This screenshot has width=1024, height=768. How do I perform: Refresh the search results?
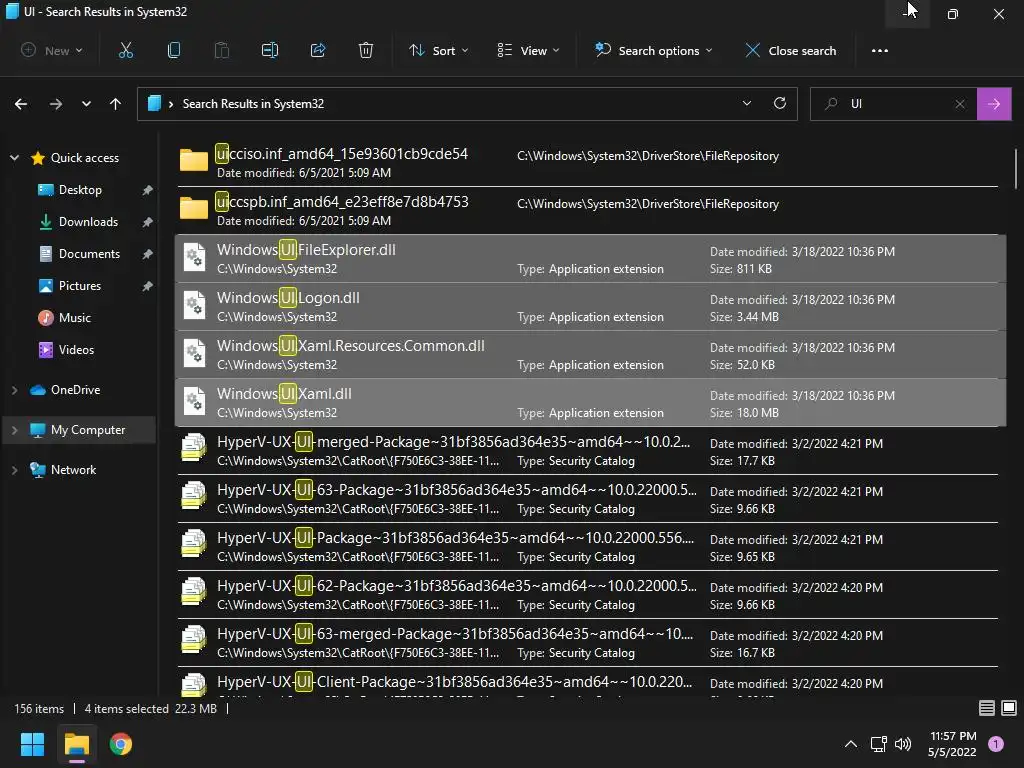tap(780, 103)
